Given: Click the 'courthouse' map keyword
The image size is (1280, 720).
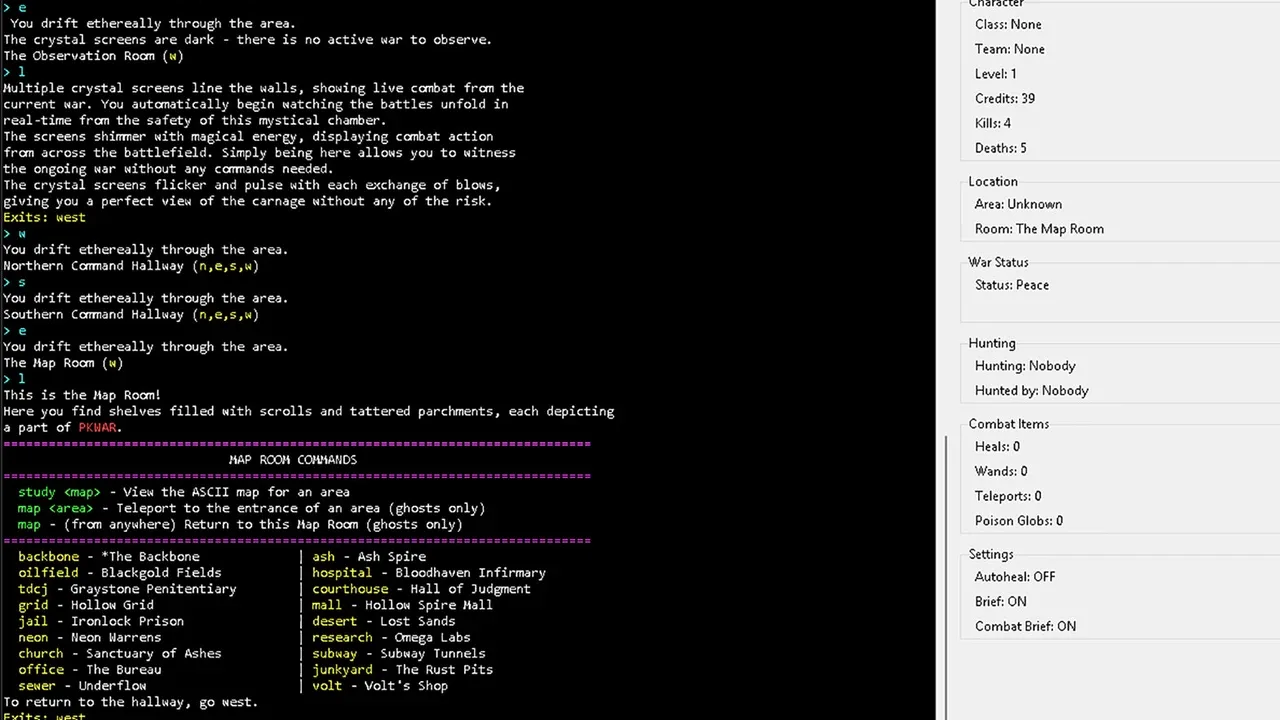Looking at the screenshot, I should pos(350,589).
